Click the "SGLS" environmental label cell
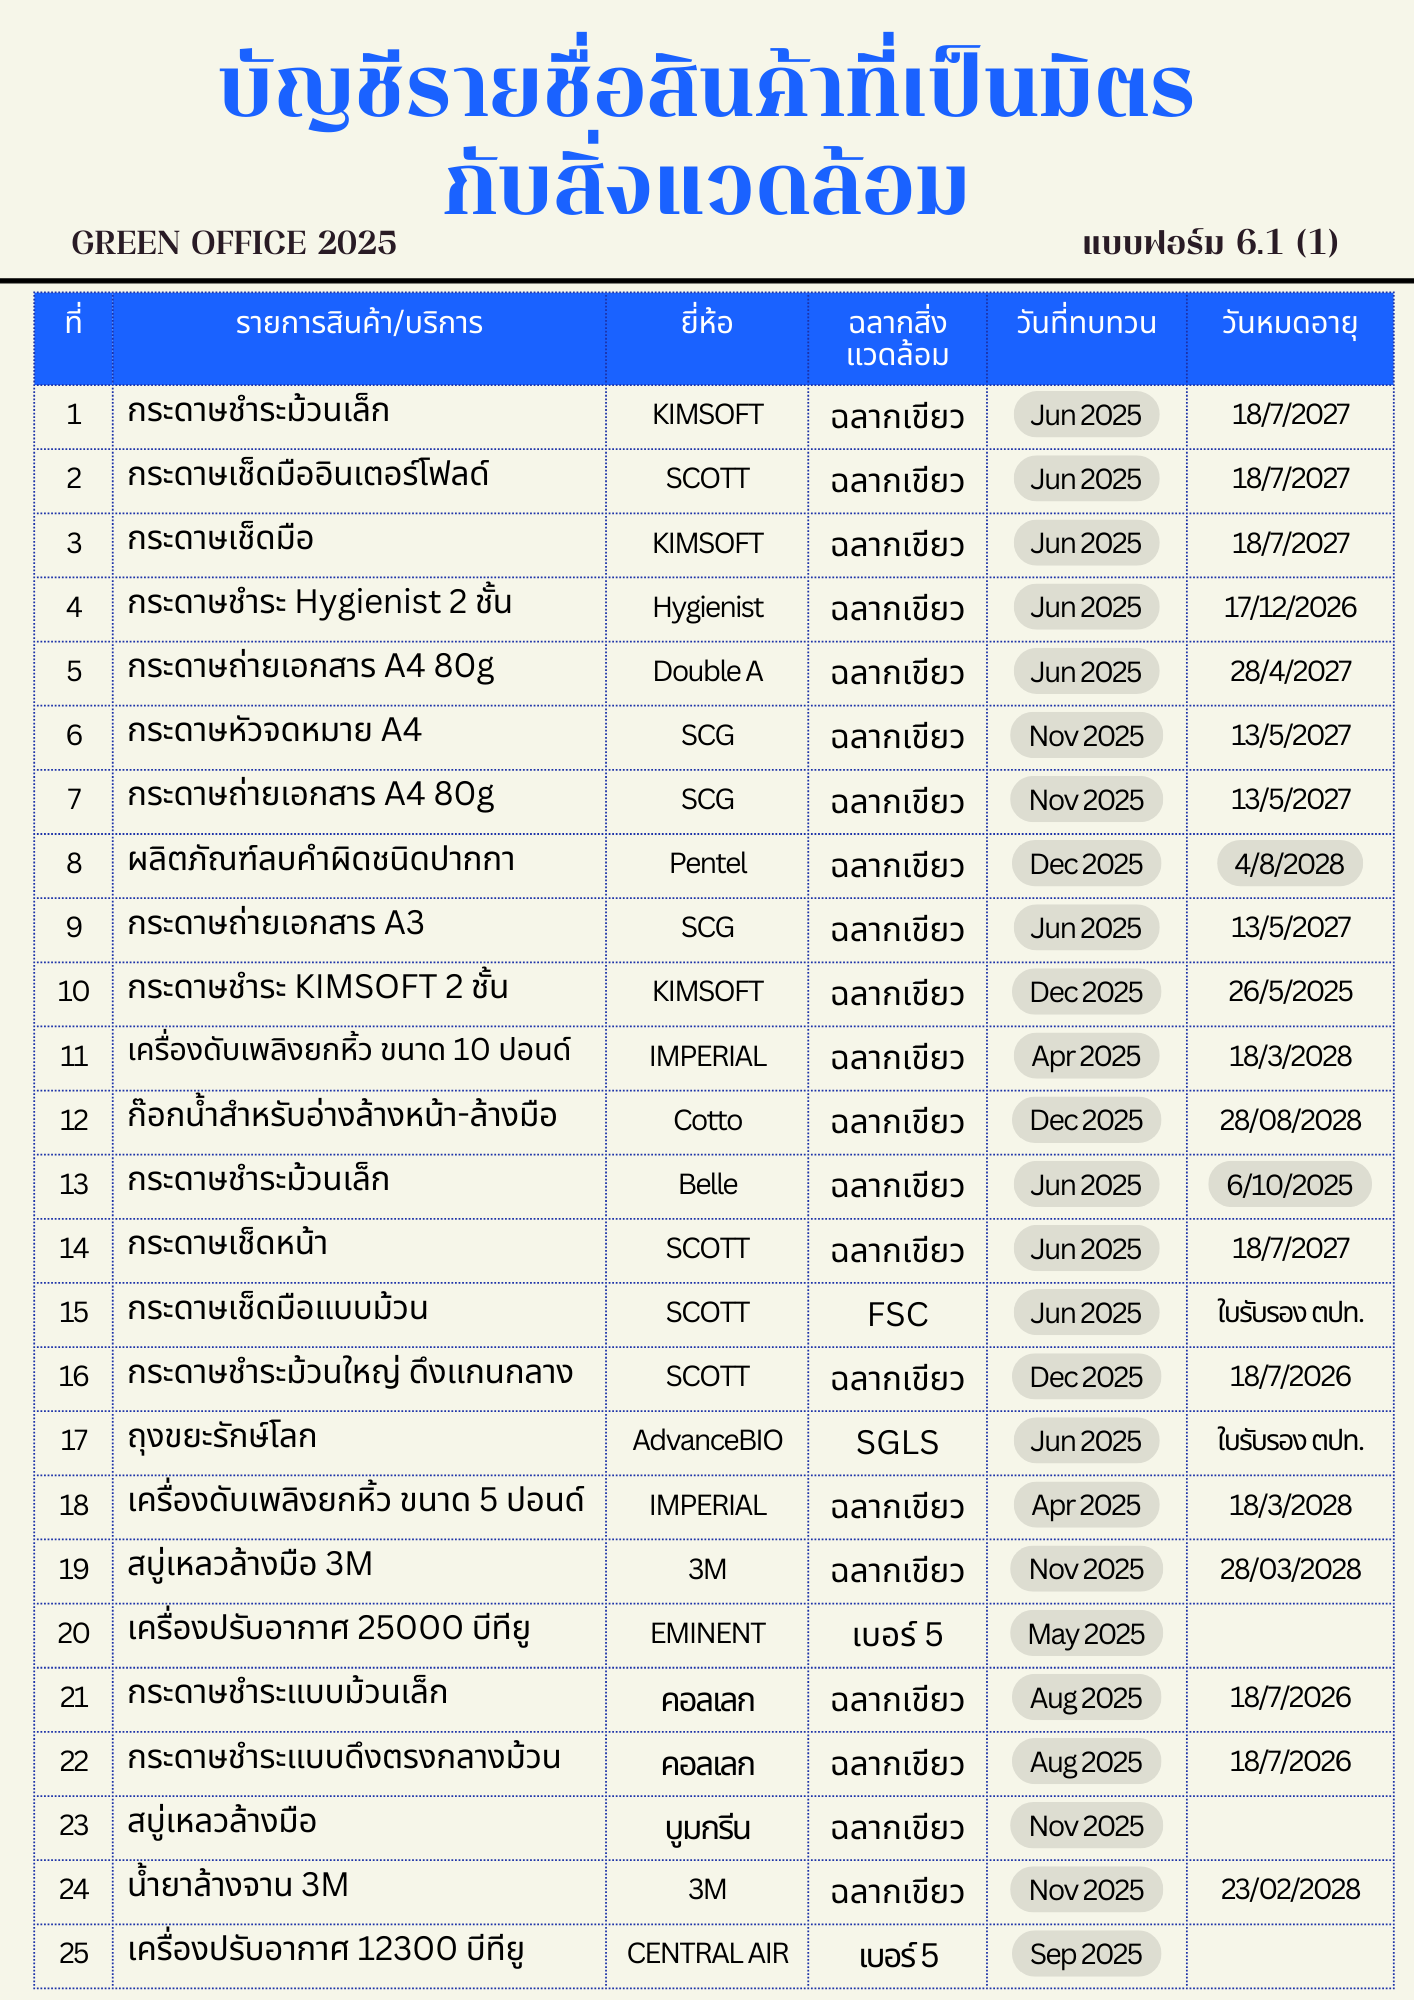This screenshot has width=1414, height=2000. pos(897,1442)
